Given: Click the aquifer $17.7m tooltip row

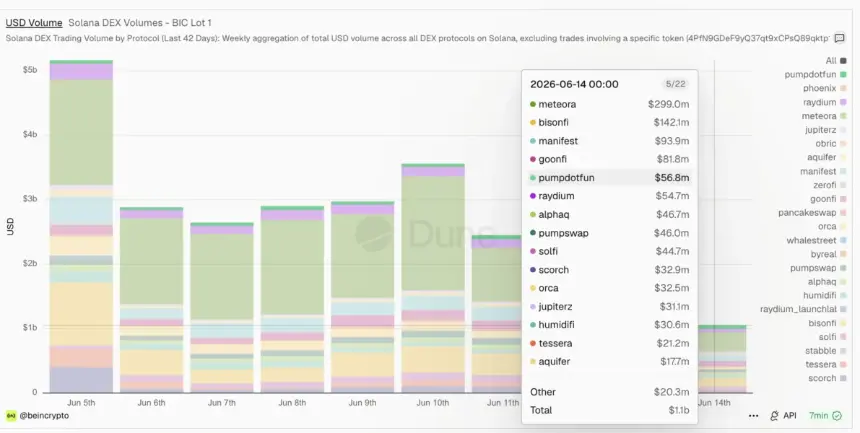Looking at the screenshot, I should pyautogui.click(x=609, y=362).
